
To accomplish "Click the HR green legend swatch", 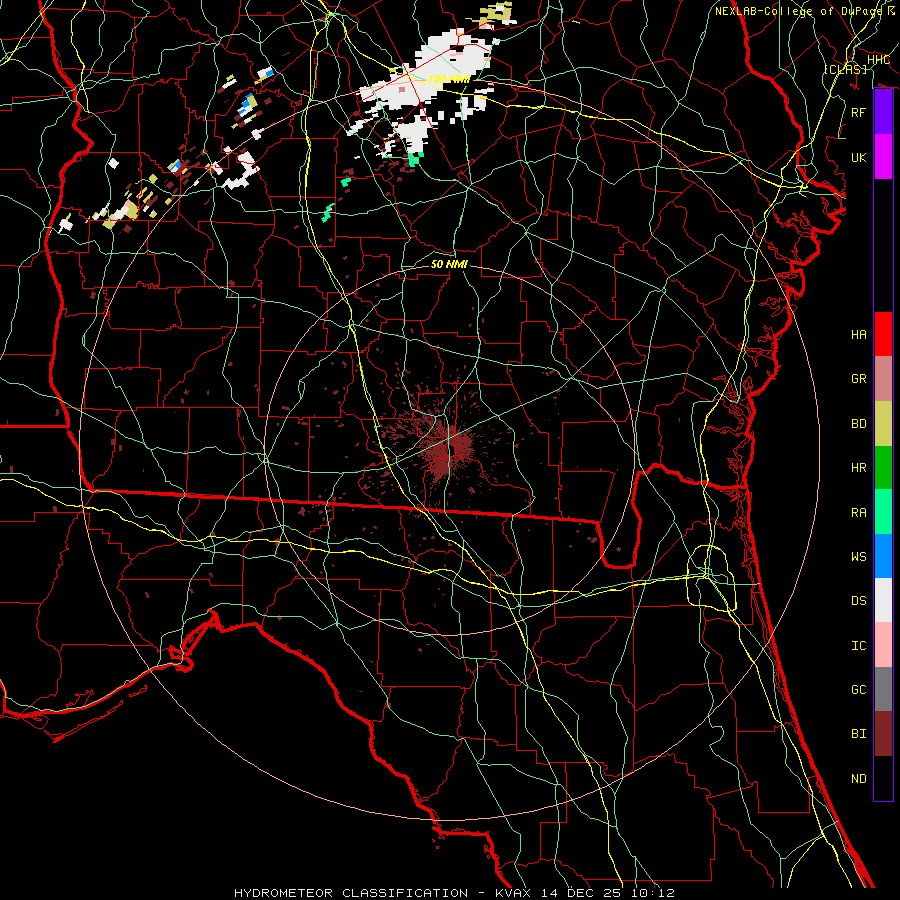I will pos(883,468).
